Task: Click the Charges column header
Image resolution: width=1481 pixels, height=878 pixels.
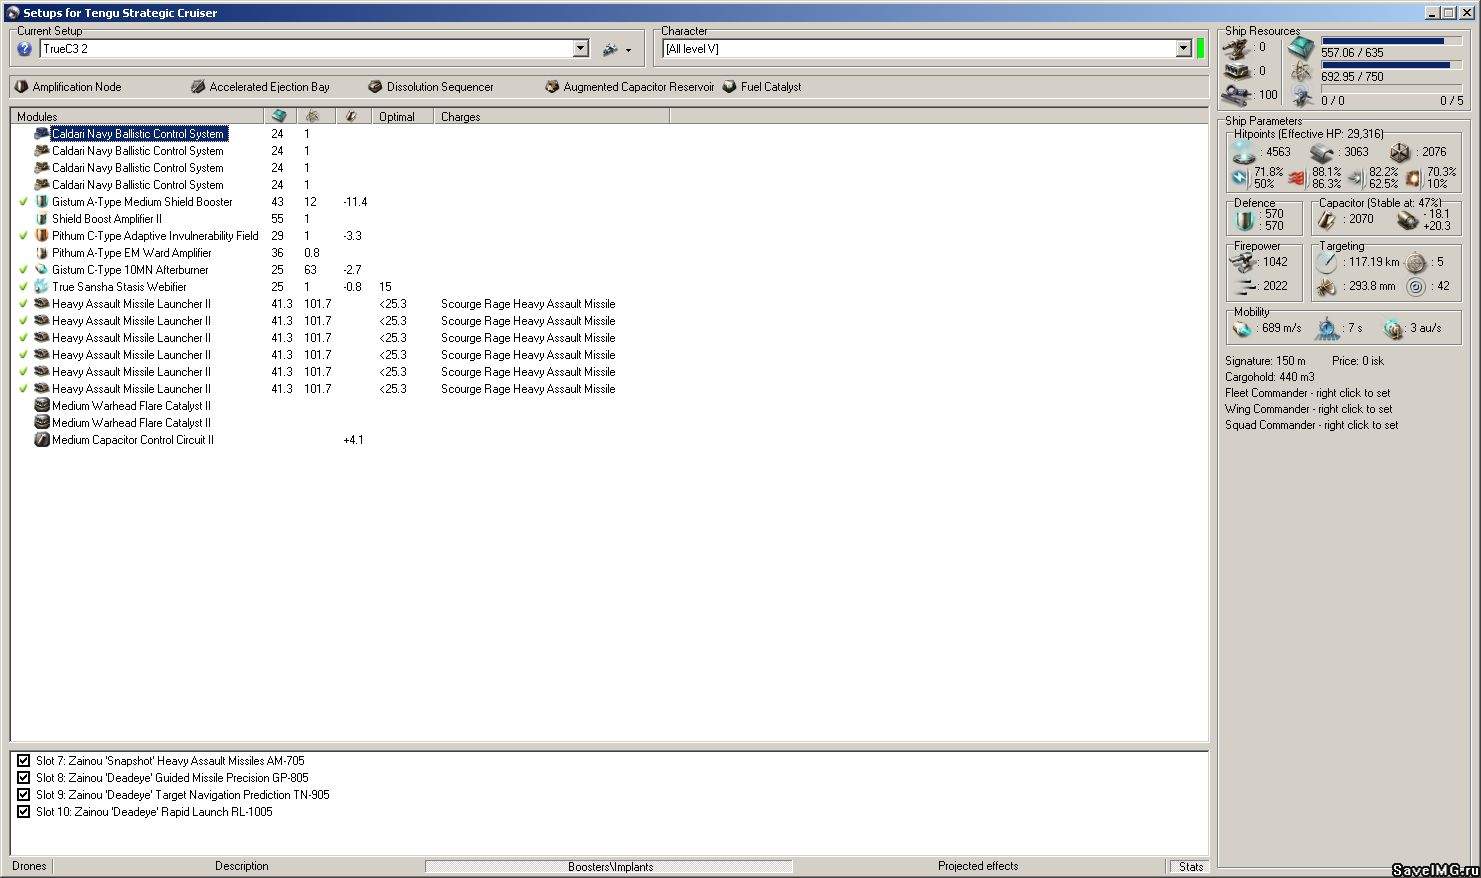Action: click(552, 116)
